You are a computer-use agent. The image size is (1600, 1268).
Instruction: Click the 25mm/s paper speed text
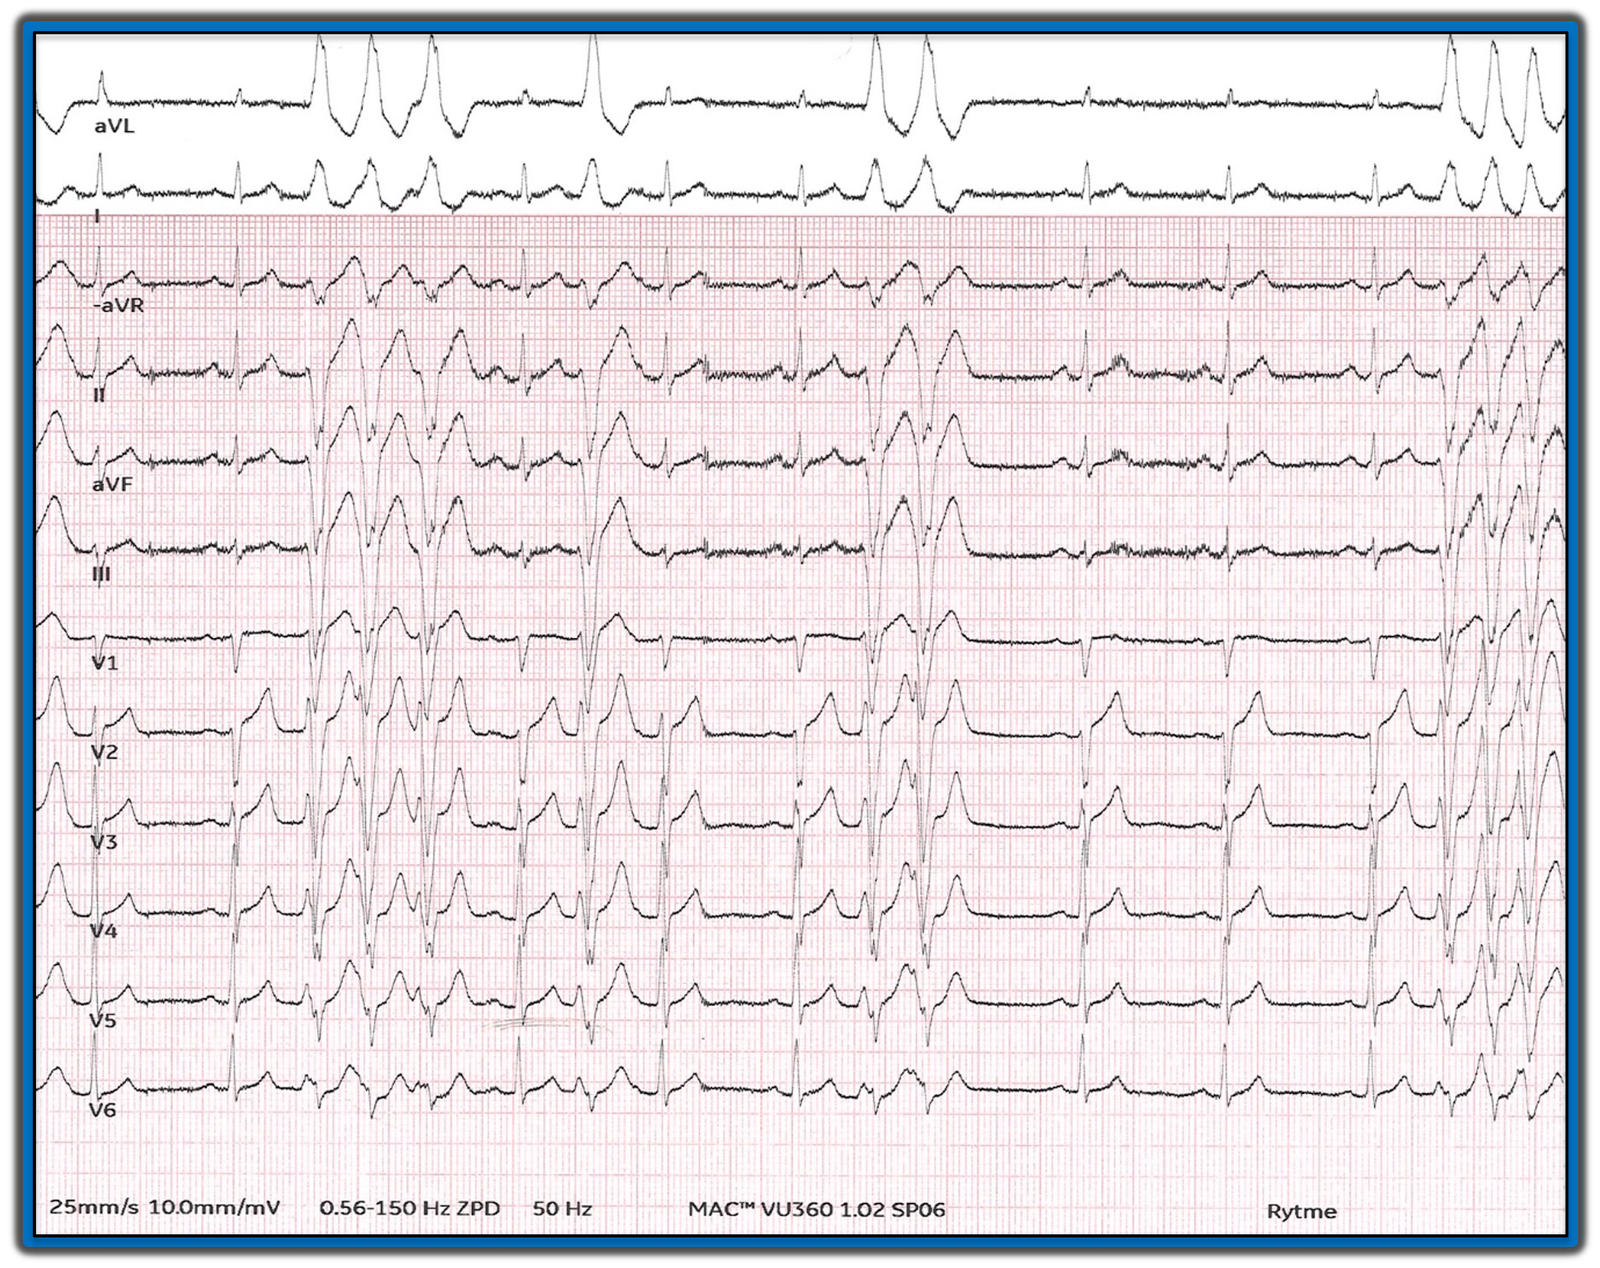click(x=94, y=1207)
